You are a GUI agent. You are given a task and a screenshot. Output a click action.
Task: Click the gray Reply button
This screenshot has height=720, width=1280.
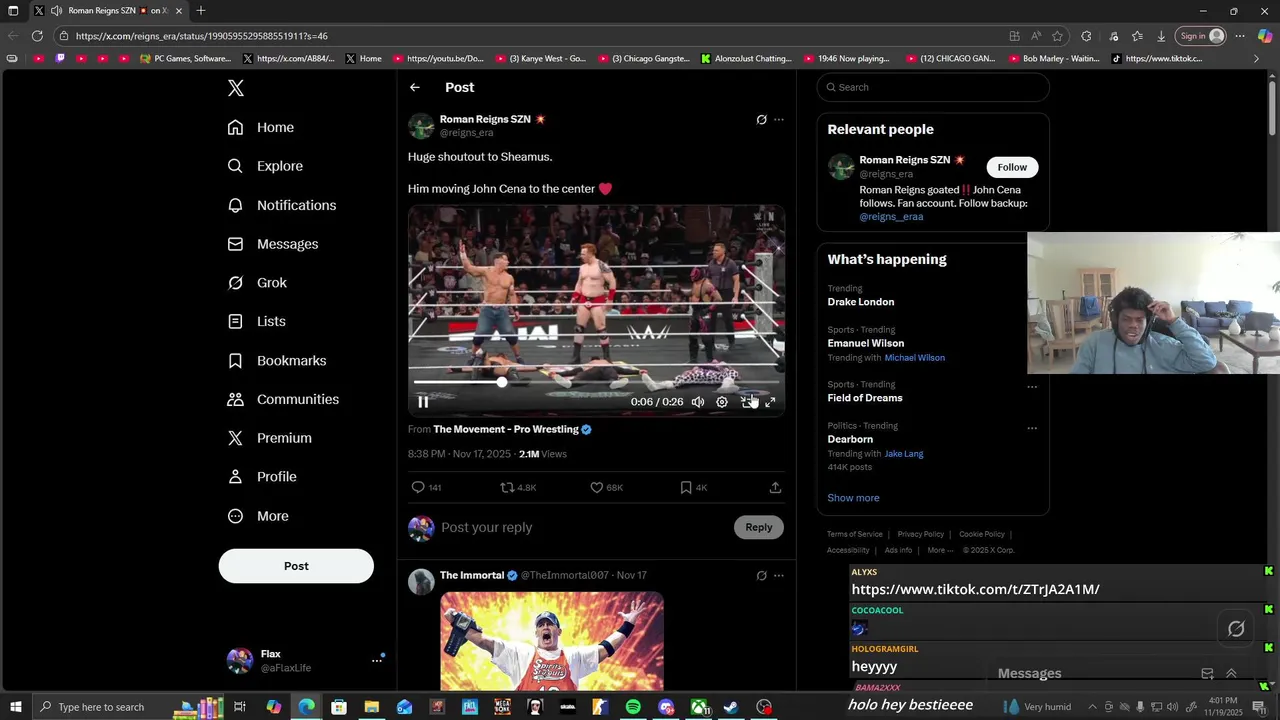click(x=759, y=528)
